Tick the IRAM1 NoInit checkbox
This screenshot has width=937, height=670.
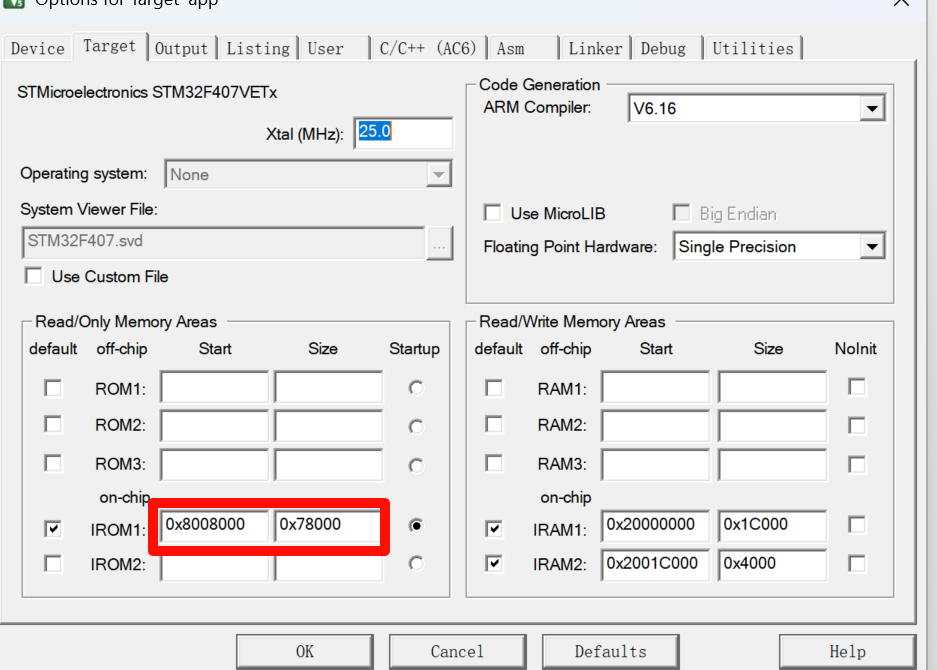[856, 525]
